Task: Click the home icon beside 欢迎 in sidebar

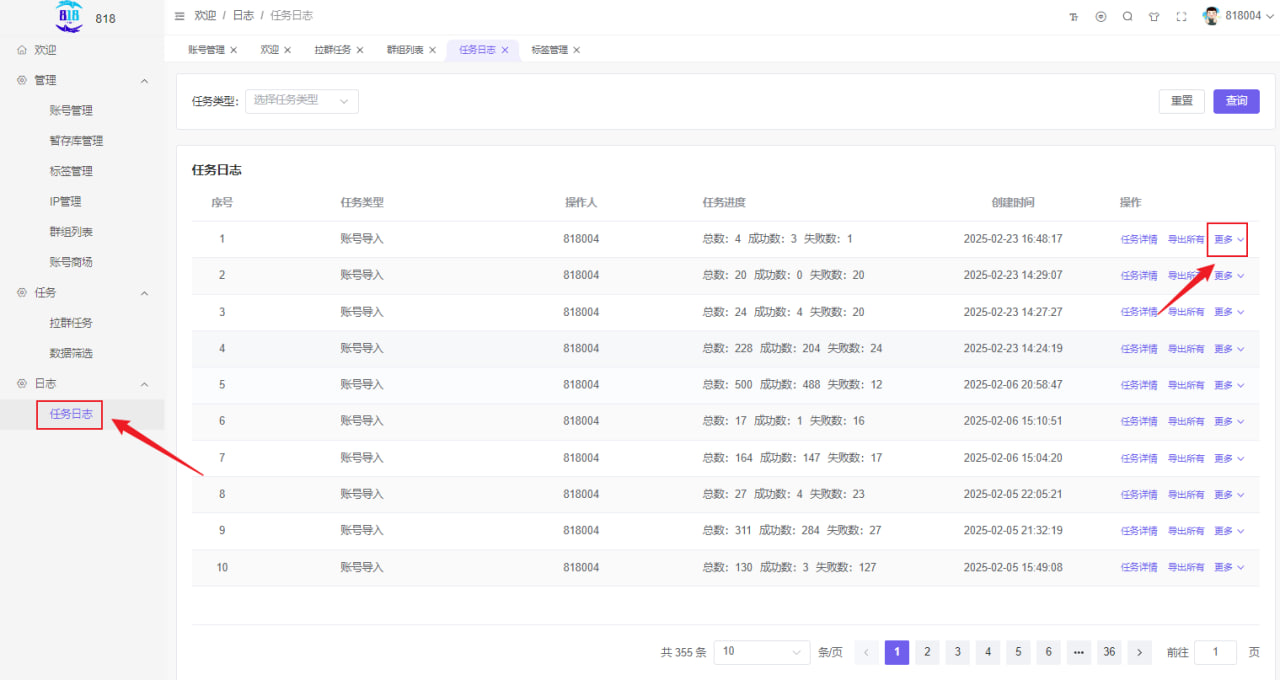Action: point(22,49)
